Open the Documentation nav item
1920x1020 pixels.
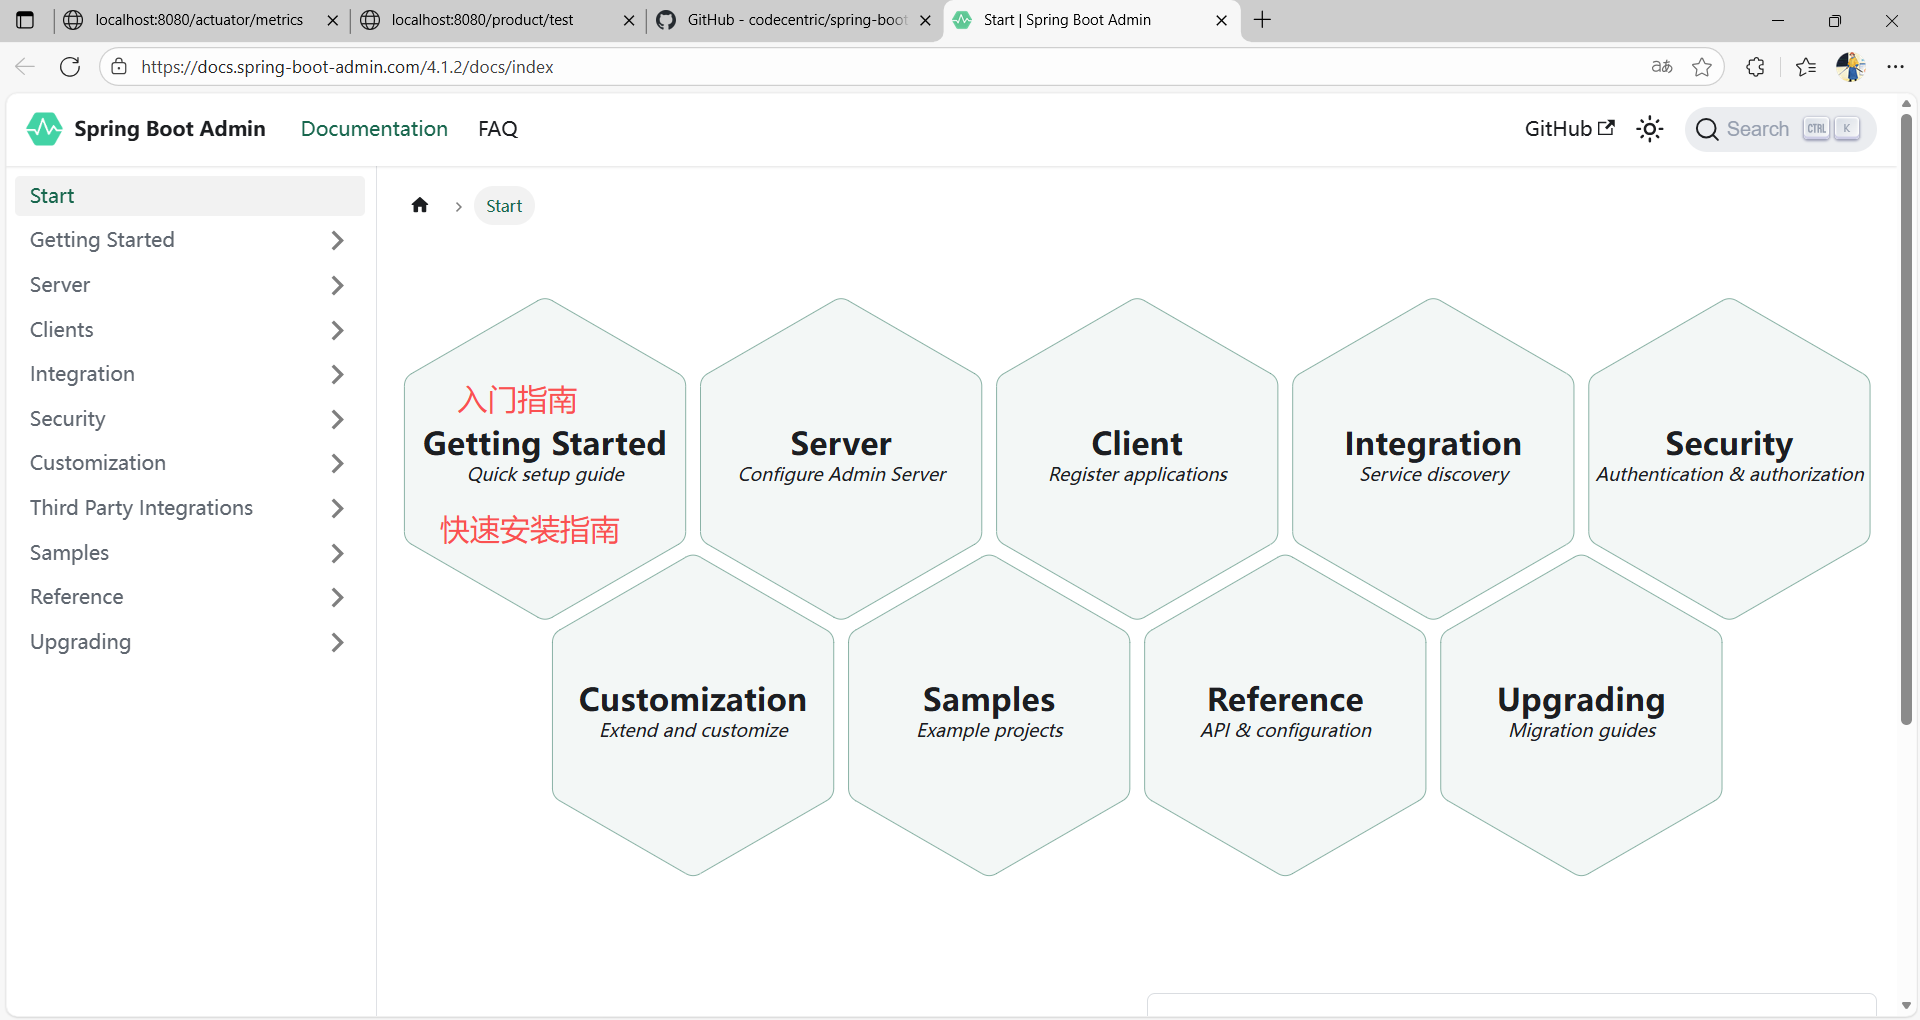point(374,129)
